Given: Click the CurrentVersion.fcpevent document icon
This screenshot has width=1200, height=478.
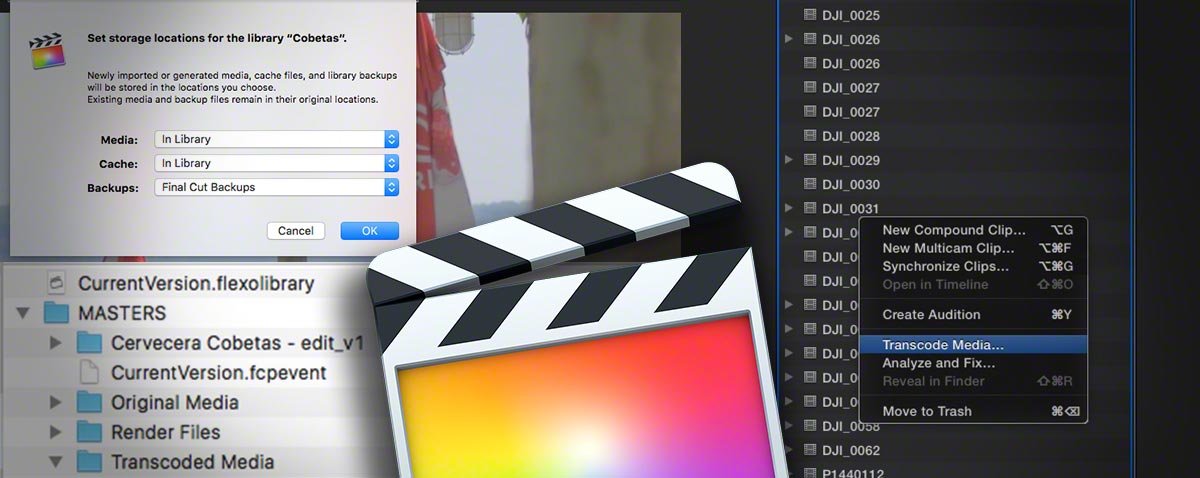Looking at the screenshot, I should (90, 373).
